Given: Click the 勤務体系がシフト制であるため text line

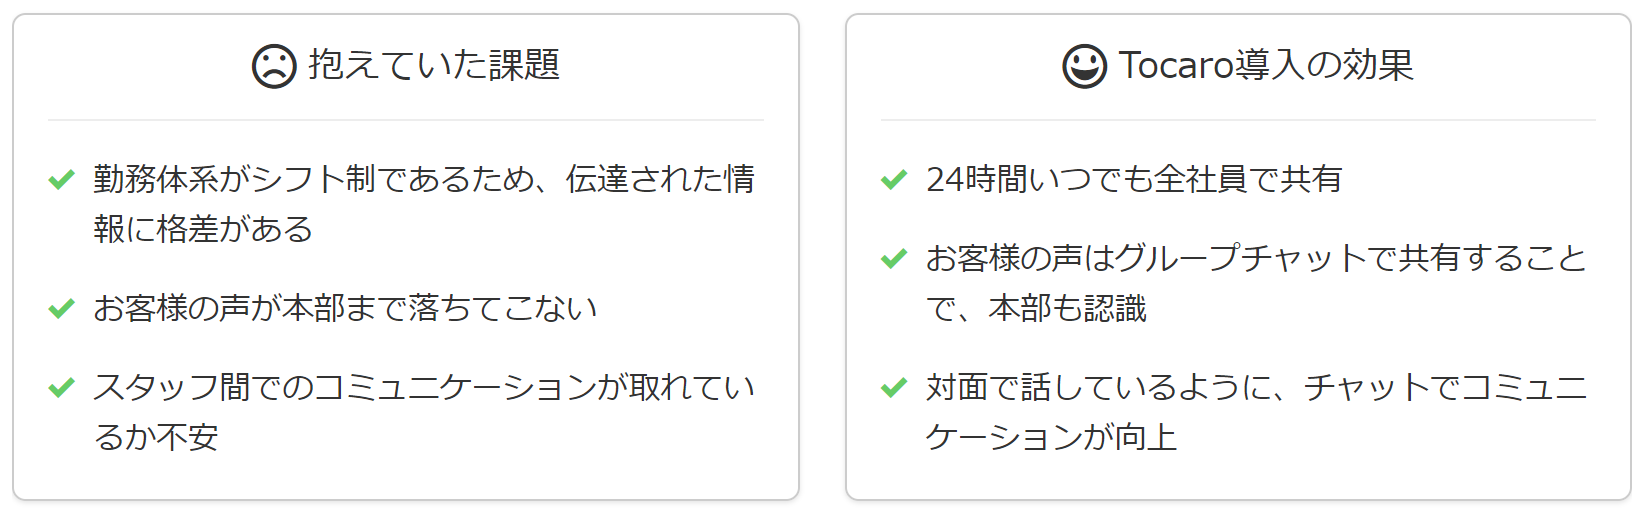Looking at the screenshot, I should click(x=424, y=179).
